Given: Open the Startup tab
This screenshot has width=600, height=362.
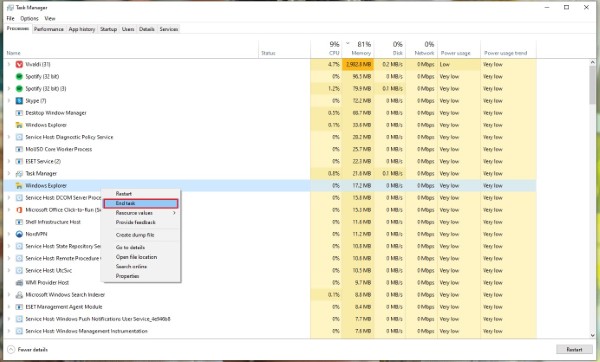Looking at the screenshot, I should 108,29.
